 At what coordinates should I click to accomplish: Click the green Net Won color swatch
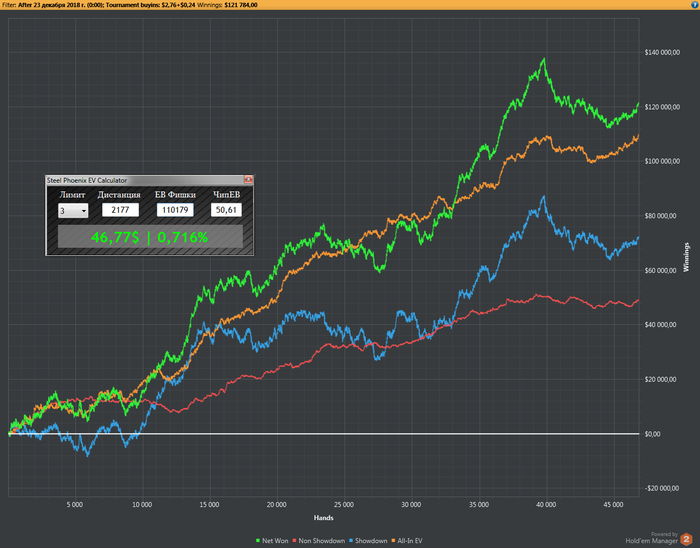(258, 541)
